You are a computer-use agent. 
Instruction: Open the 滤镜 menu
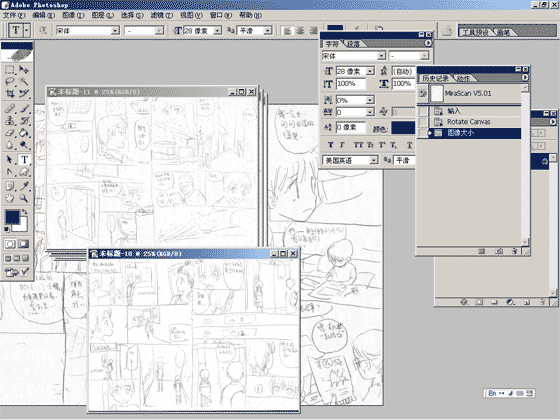coord(161,15)
